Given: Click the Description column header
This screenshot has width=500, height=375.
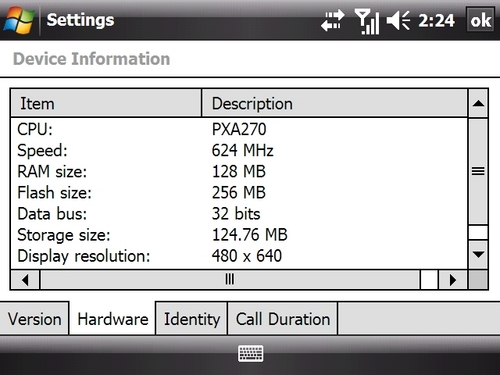Looking at the screenshot, I should click(335, 103).
